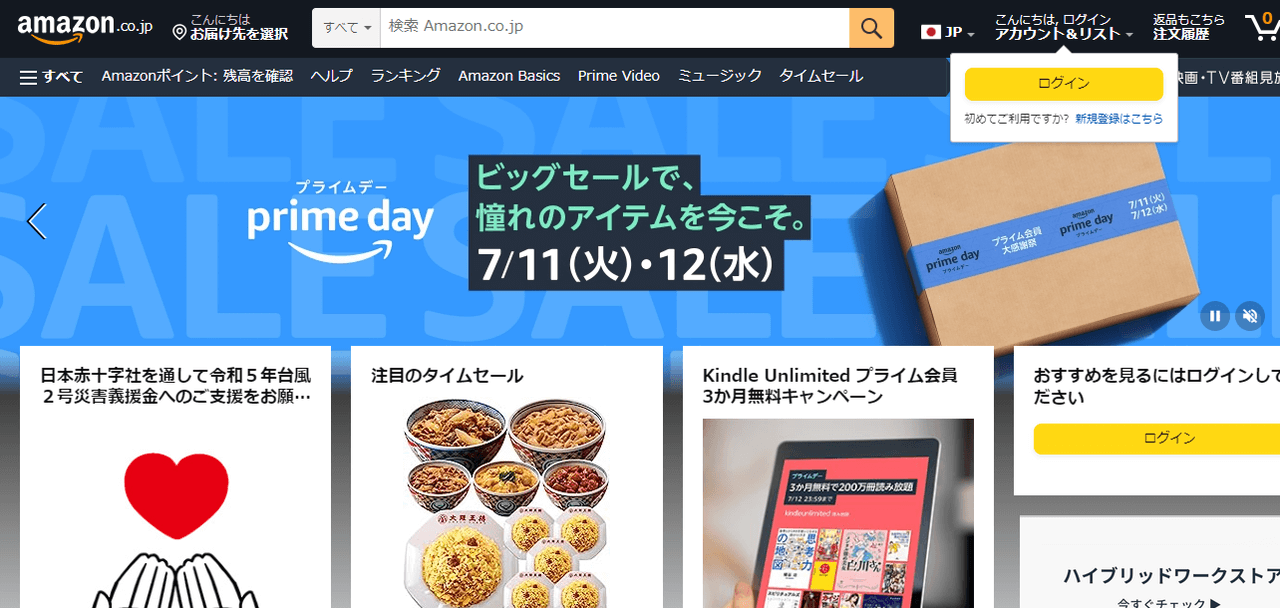The height and width of the screenshot is (608, 1280).
Task: Unmute the banner video sound
Action: 1249,316
